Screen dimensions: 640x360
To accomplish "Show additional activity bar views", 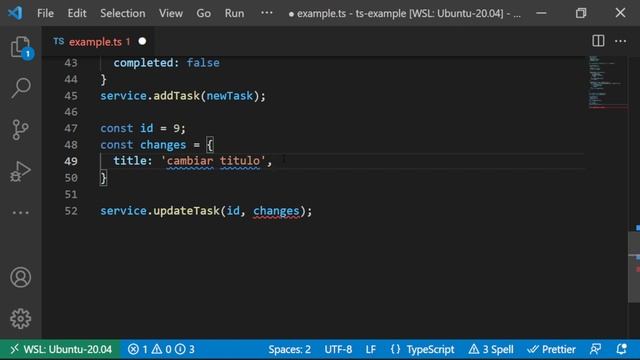I will coord(20,213).
